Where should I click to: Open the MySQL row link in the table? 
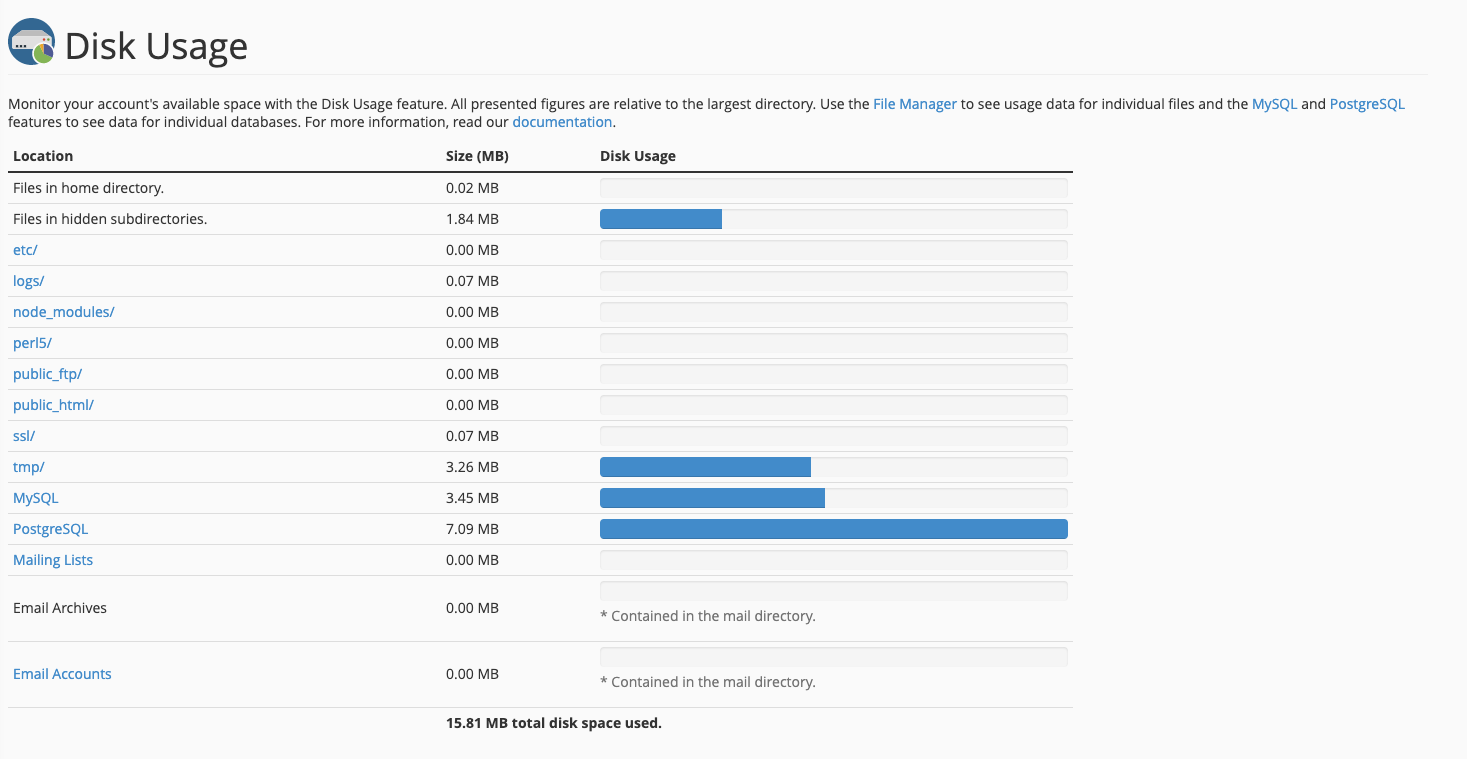pos(36,498)
